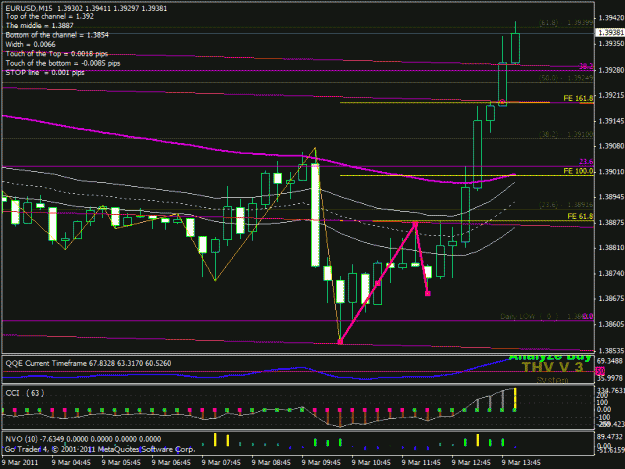Select the 'THV V 3' system label
Image resolution: width=625 pixels, height=469 pixels.
552,367
